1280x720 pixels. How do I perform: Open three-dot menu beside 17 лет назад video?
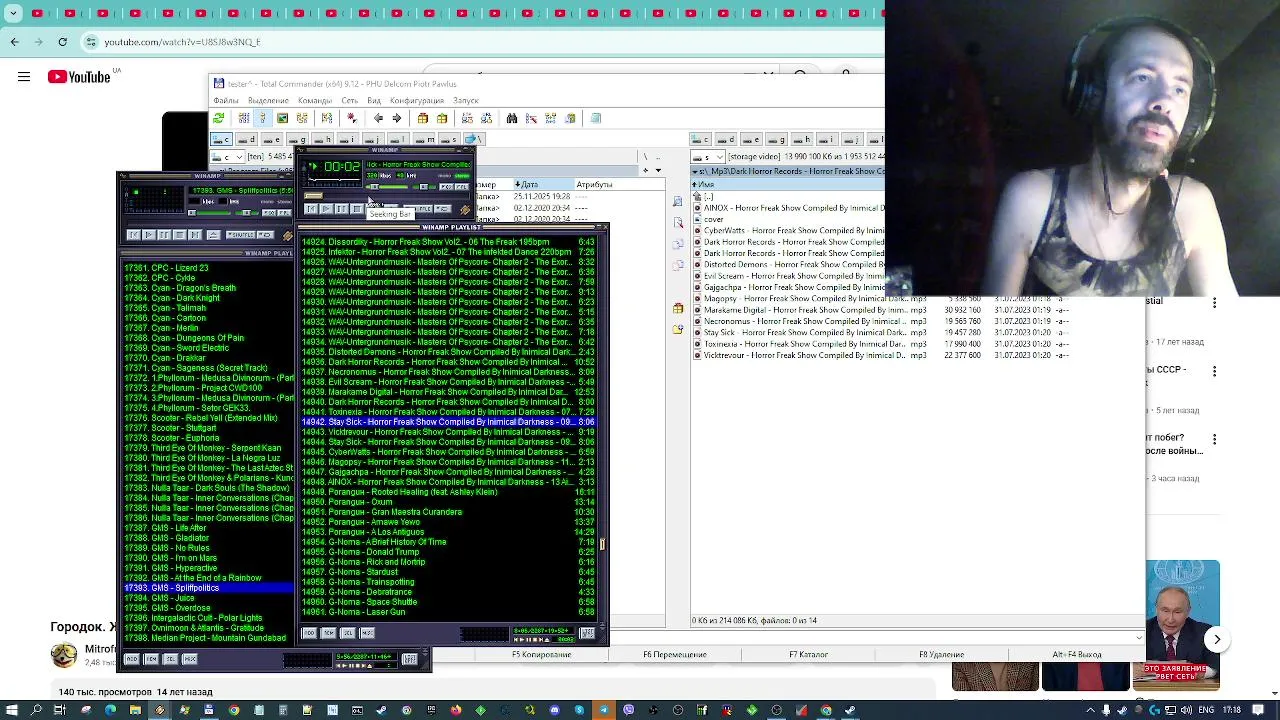pos(1215,303)
